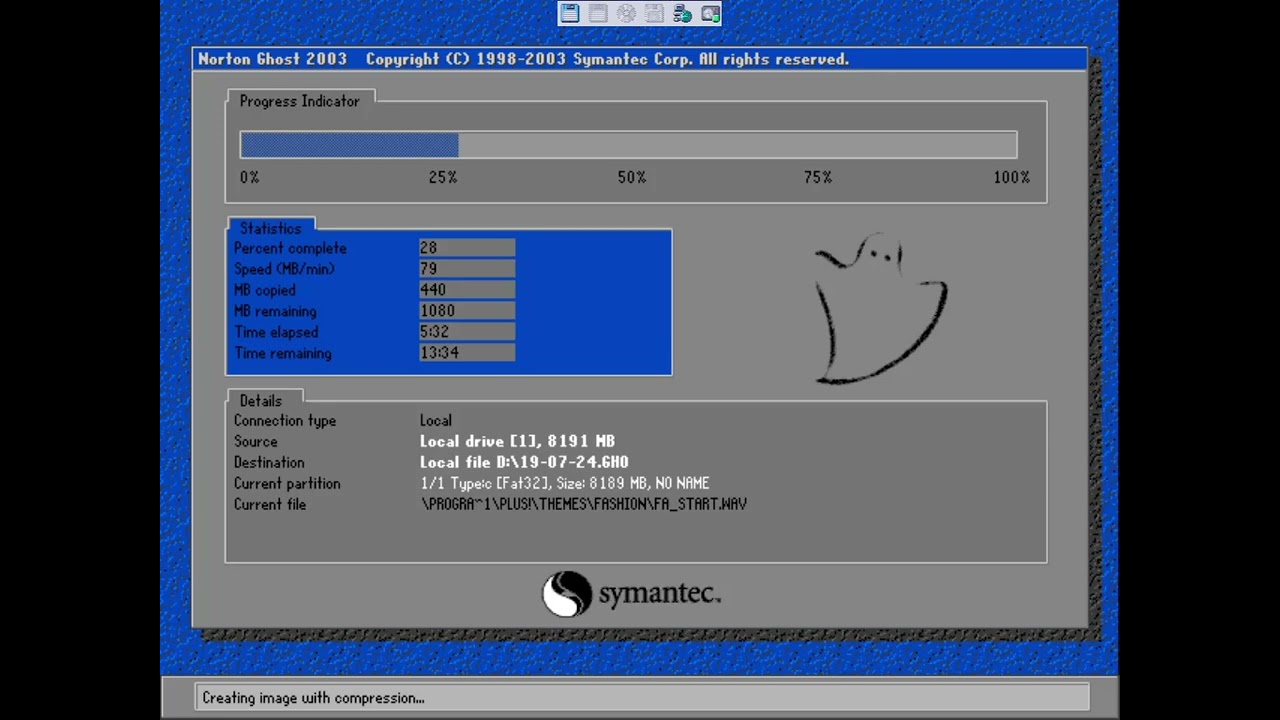Click the Percent complete value 28
Screen dimensions: 1280x720
coord(467,248)
